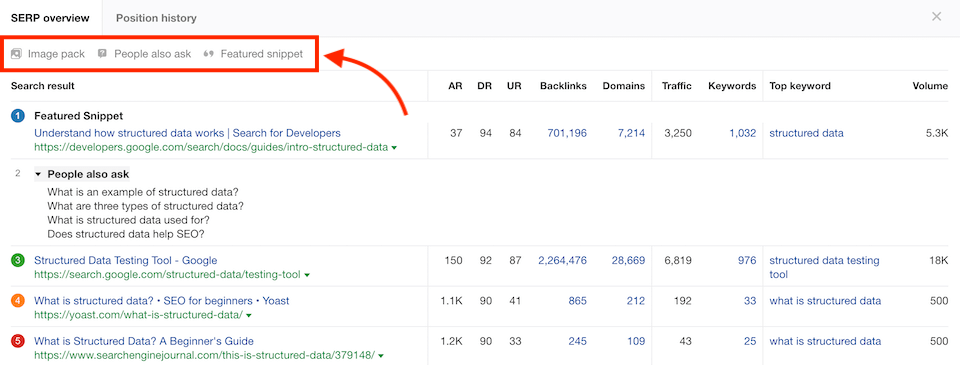Expand the searchenginejournal.com URL dropdown arrow
The height and width of the screenshot is (365, 960).
pyautogui.click(x=381, y=356)
